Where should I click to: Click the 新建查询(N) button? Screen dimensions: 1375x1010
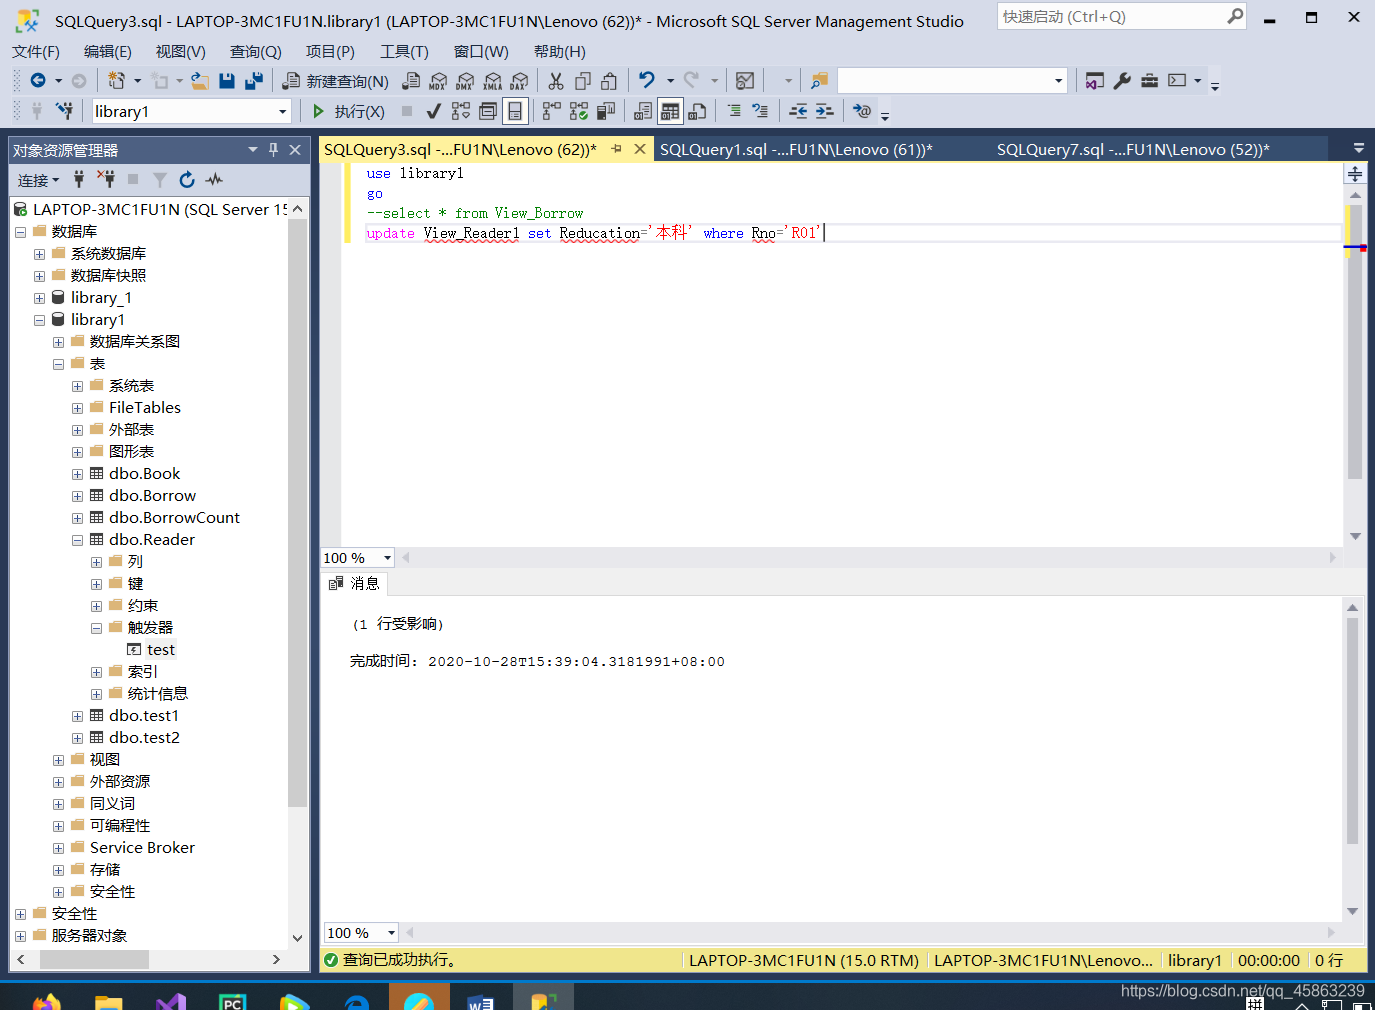coord(336,81)
